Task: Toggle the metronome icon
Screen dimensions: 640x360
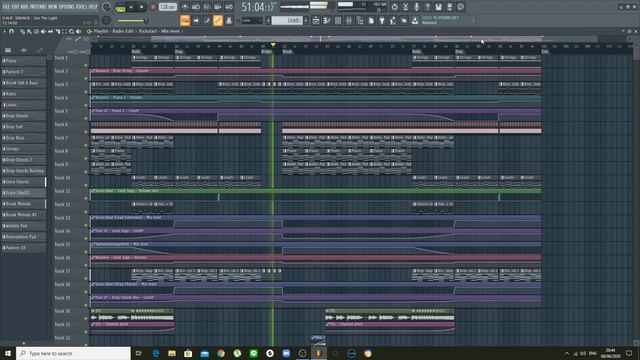Action: (x=184, y=7)
